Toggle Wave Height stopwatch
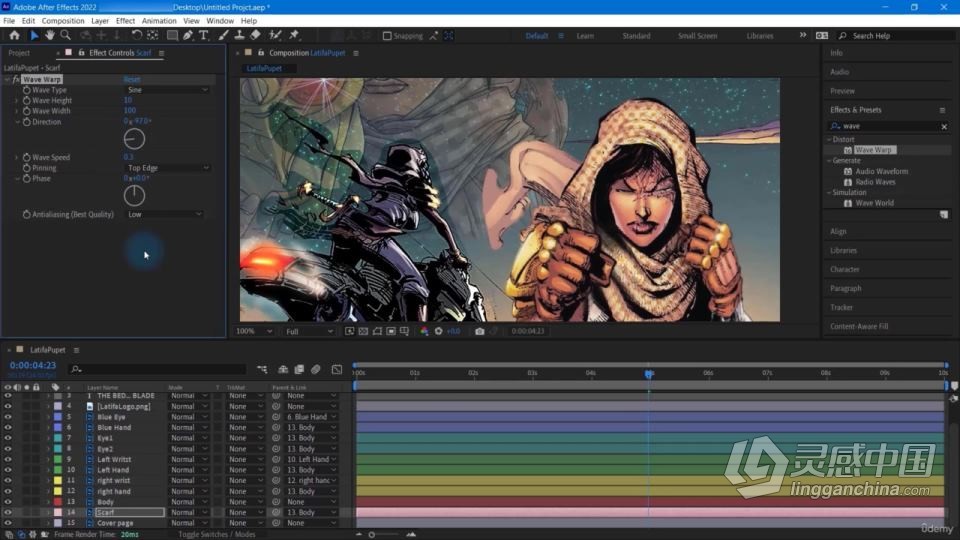 (x=26, y=100)
